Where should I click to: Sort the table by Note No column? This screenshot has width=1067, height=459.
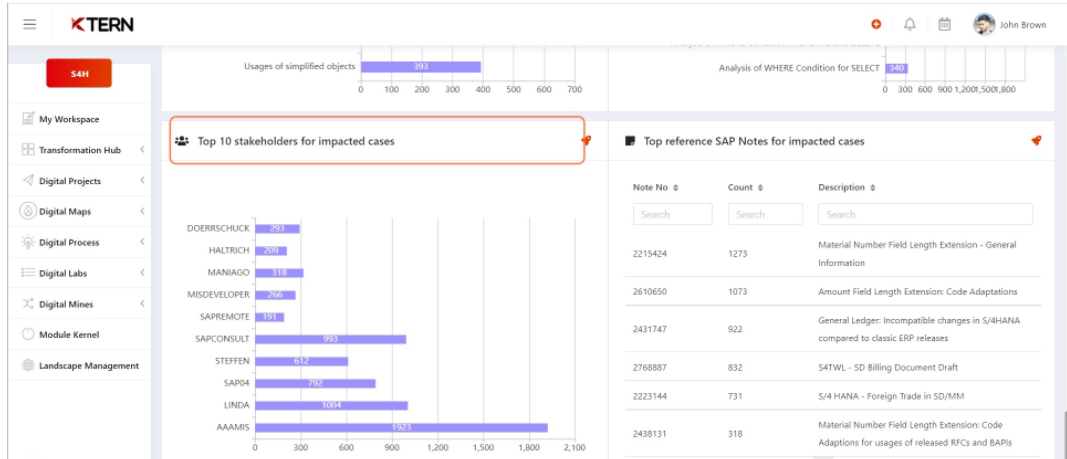tap(676, 188)
